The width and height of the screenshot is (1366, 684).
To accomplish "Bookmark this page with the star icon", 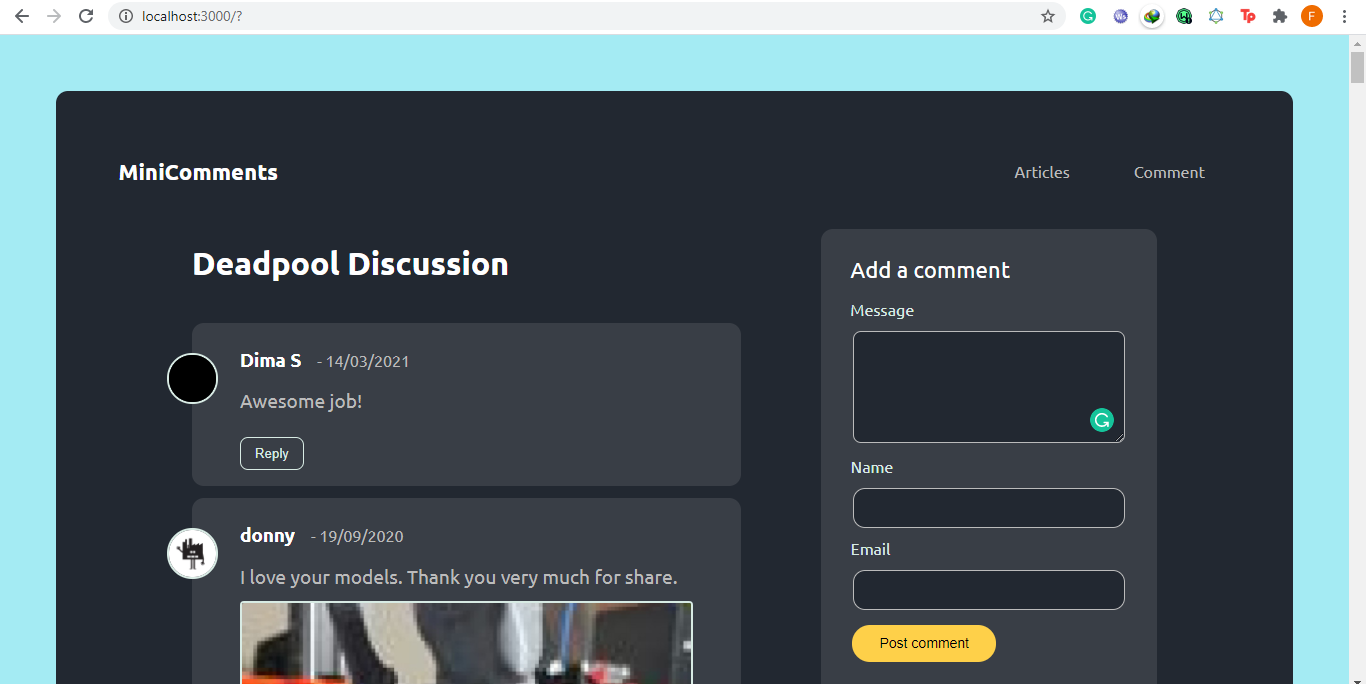I will tap(1048, 16).
